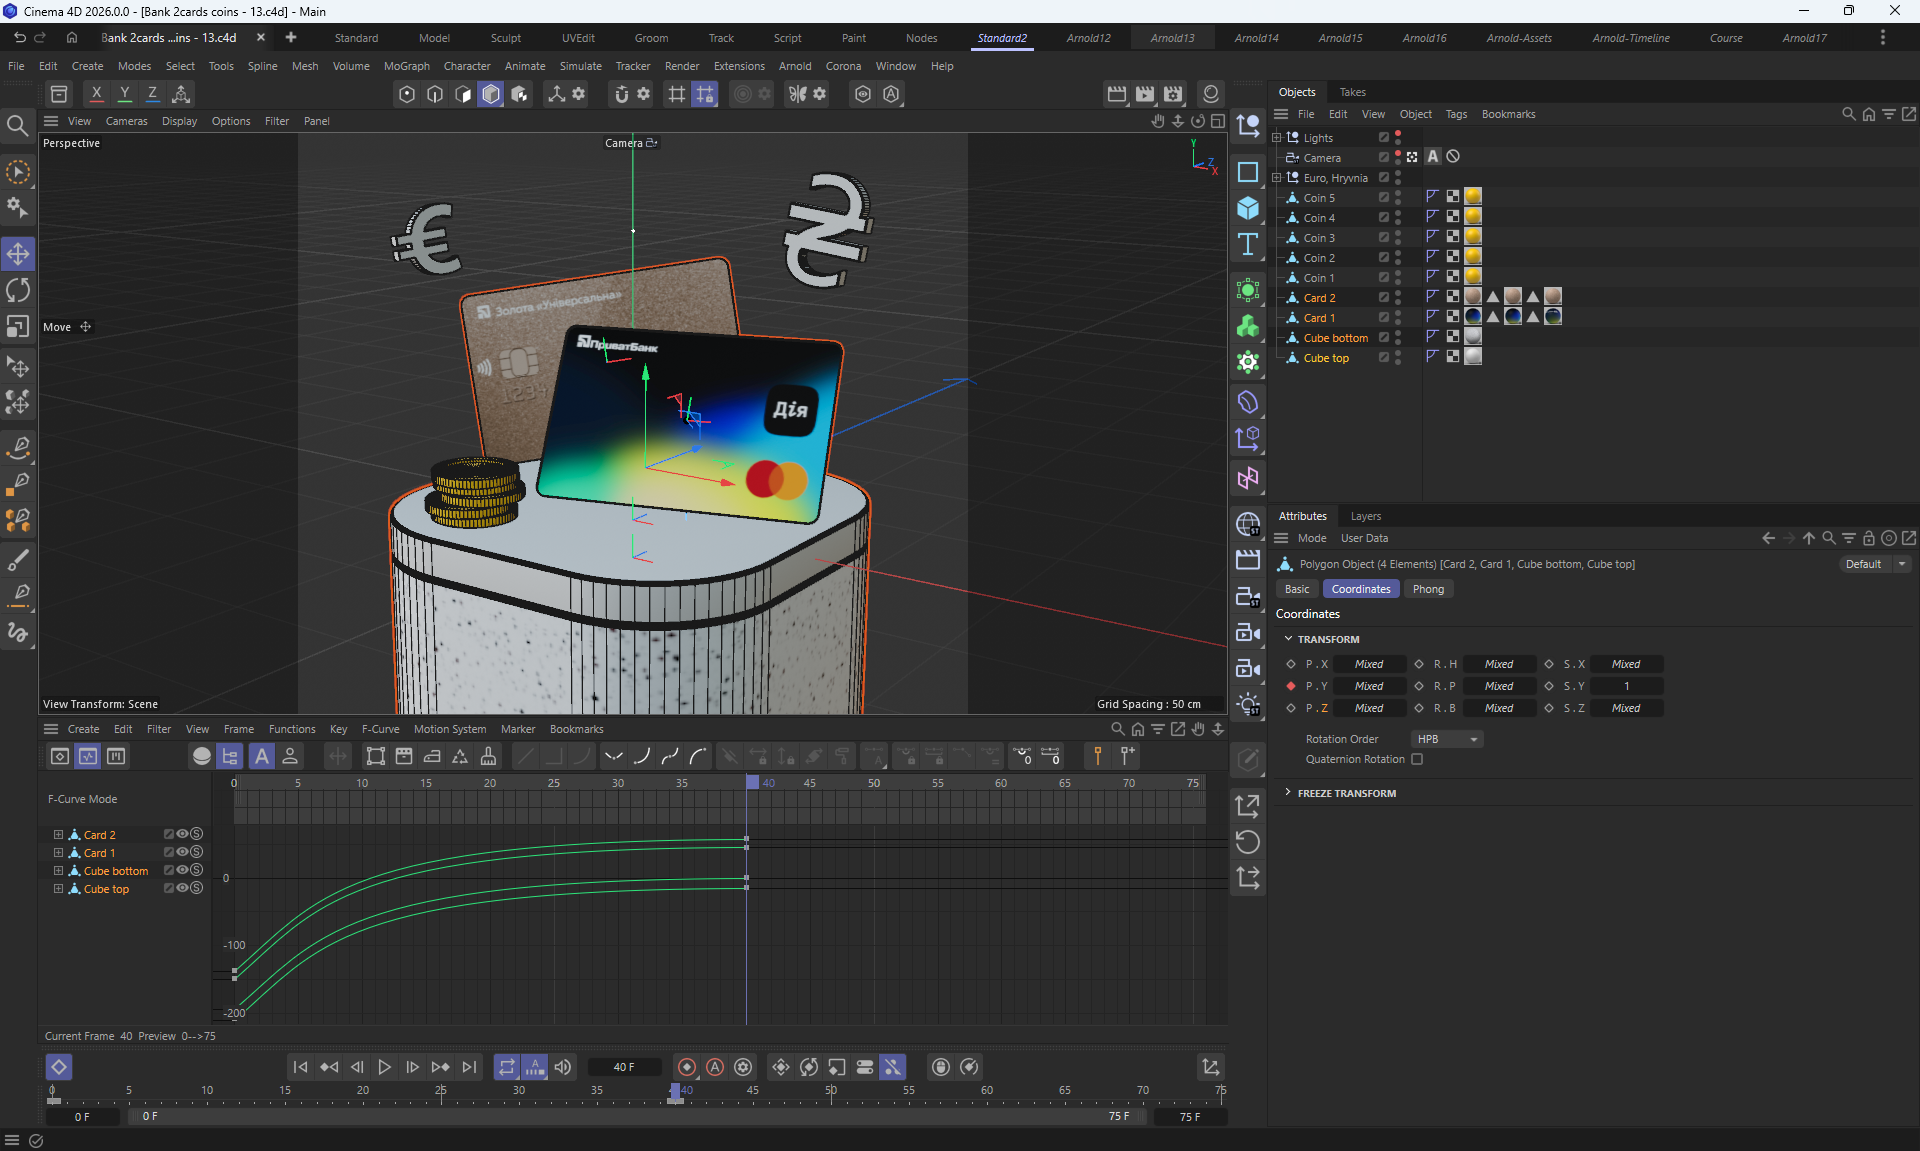
Task: Click the Text object icon
Action: tap(1248, 245)
